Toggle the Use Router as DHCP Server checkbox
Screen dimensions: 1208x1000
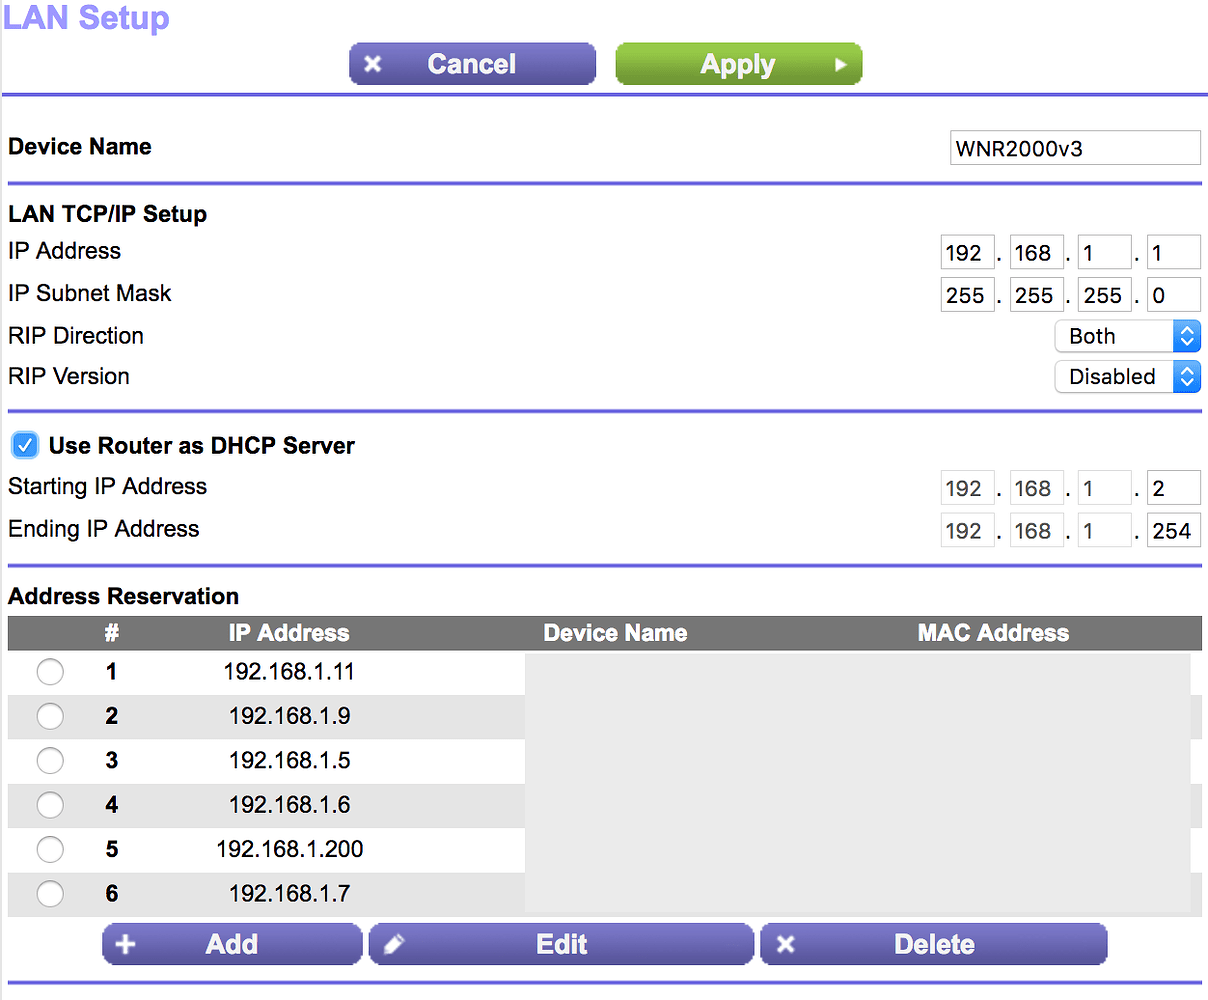click(24, 445)
